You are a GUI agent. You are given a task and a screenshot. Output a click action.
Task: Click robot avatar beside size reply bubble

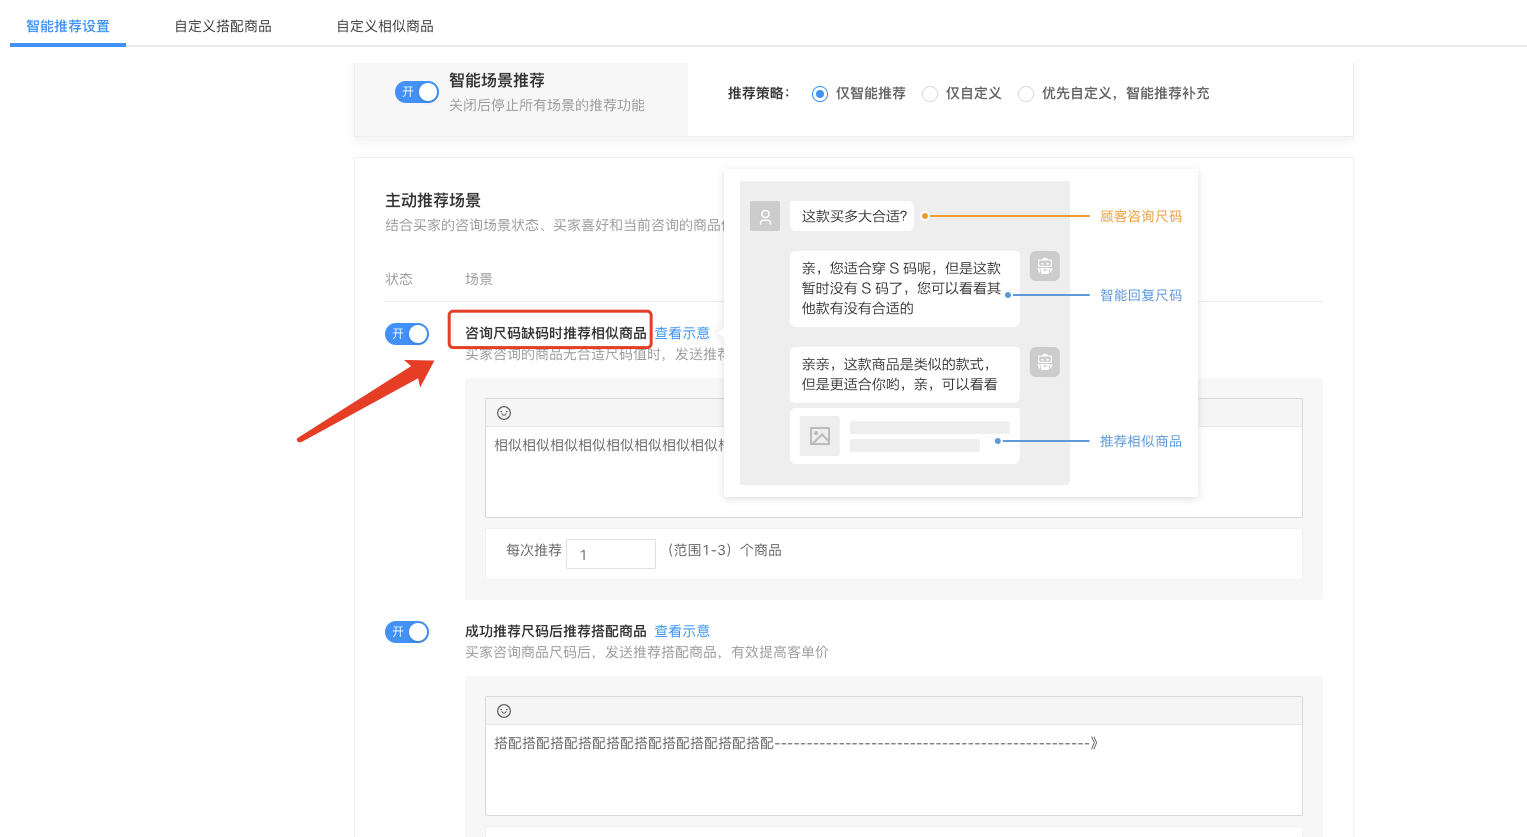coord(1045,266)
